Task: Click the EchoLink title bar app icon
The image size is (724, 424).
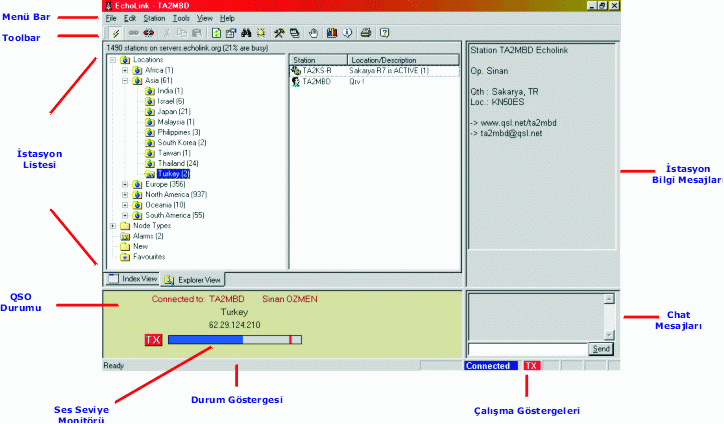Action: [108, 6]
